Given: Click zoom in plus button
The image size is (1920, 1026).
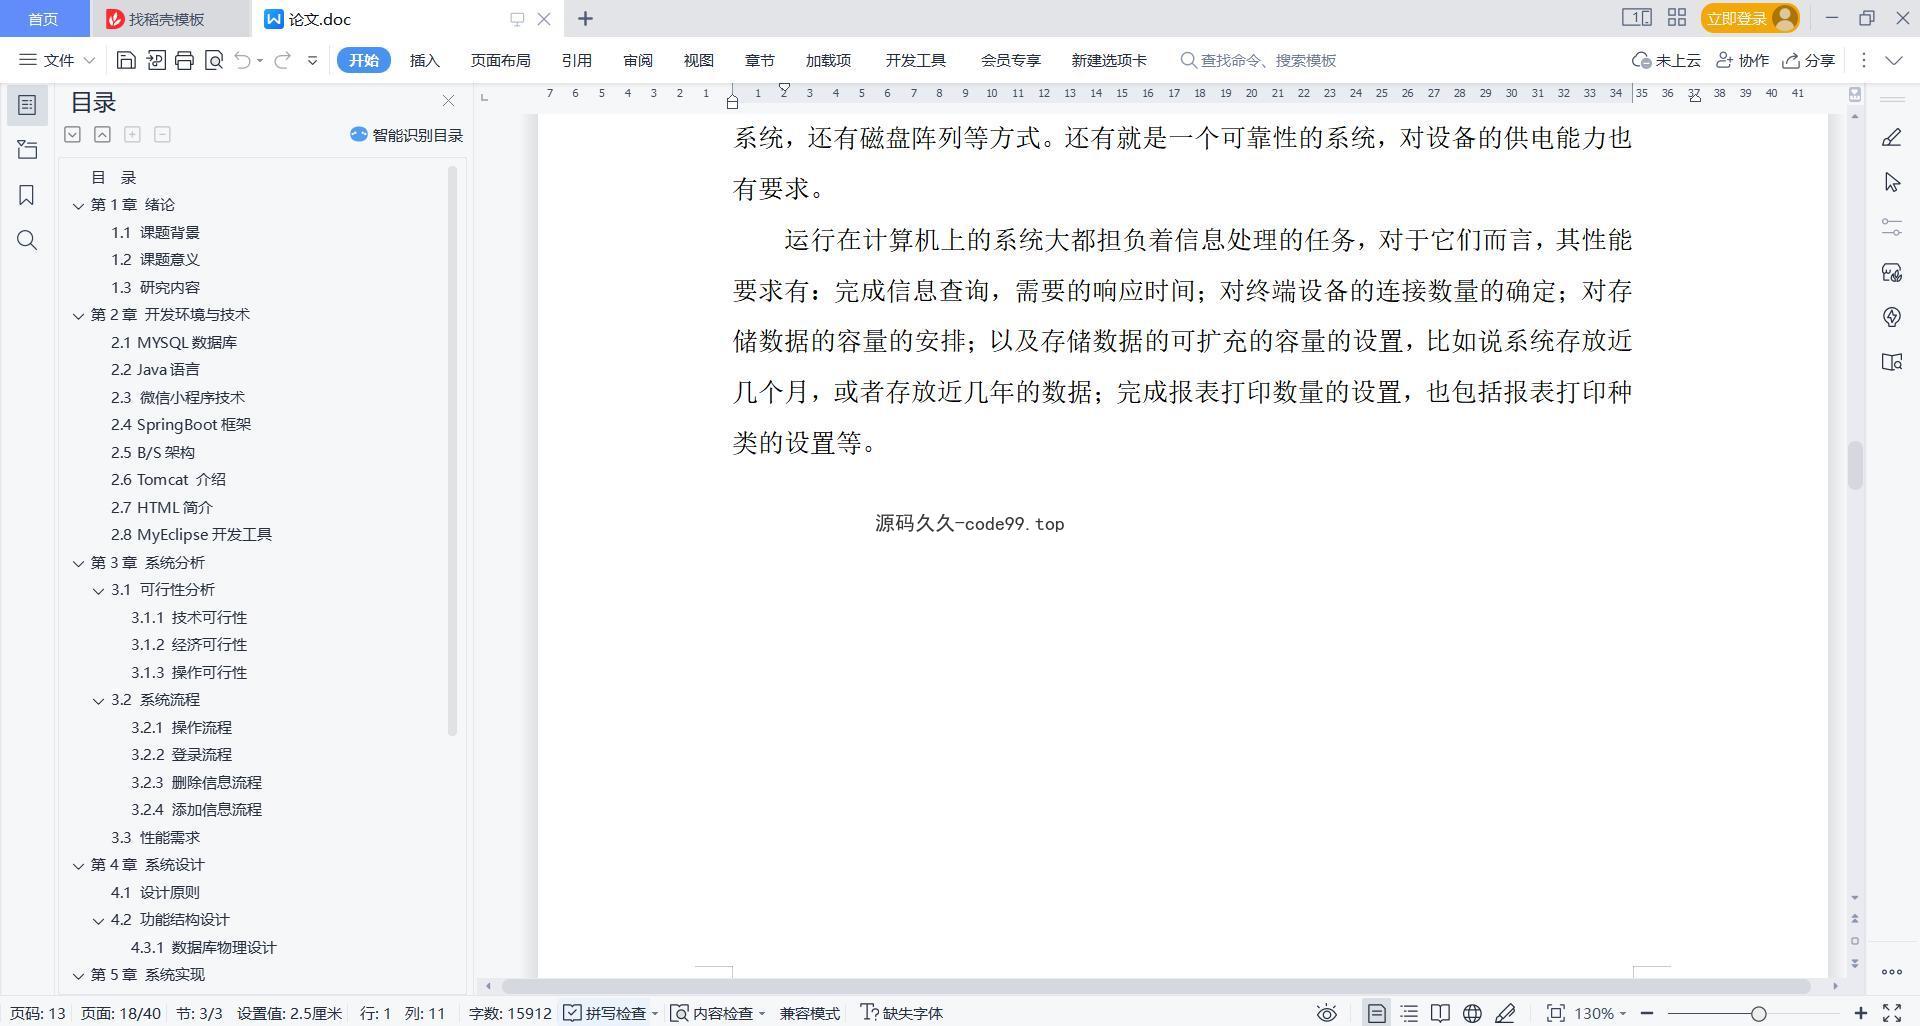Looking at the screenshot, I should 1861,1013.
